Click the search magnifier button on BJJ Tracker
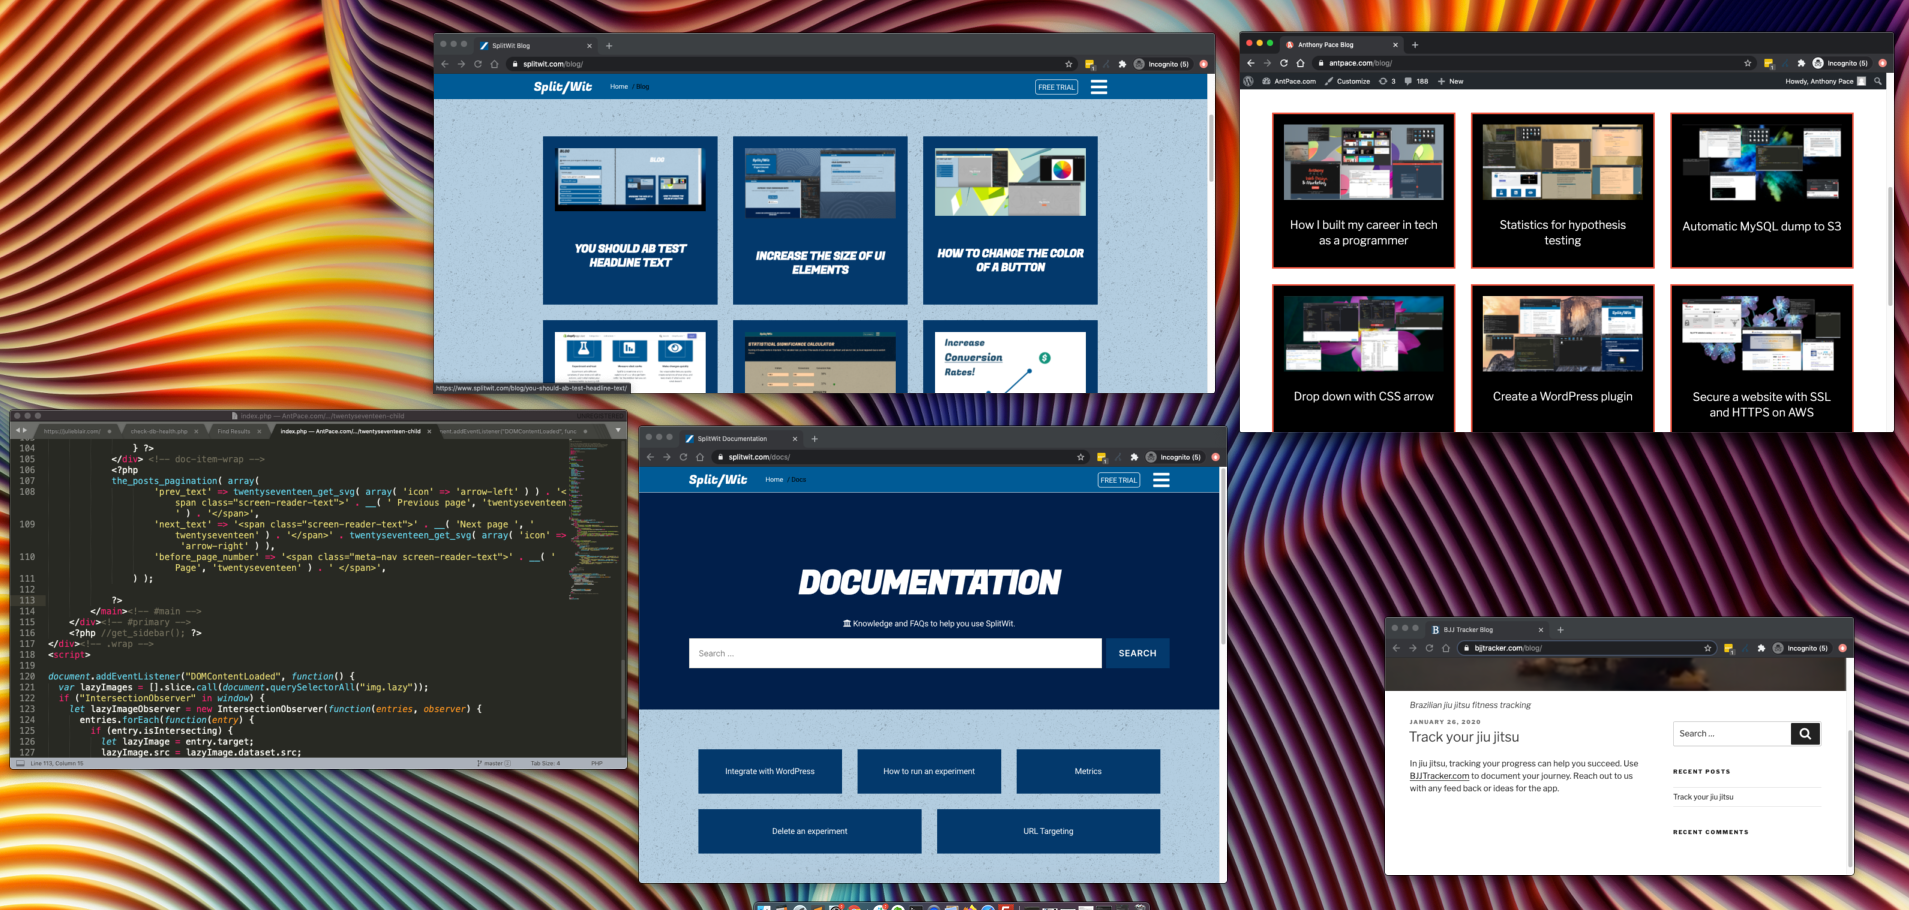The height and width of the screenshot is (910, 1909). click(x=1805, y=734)
